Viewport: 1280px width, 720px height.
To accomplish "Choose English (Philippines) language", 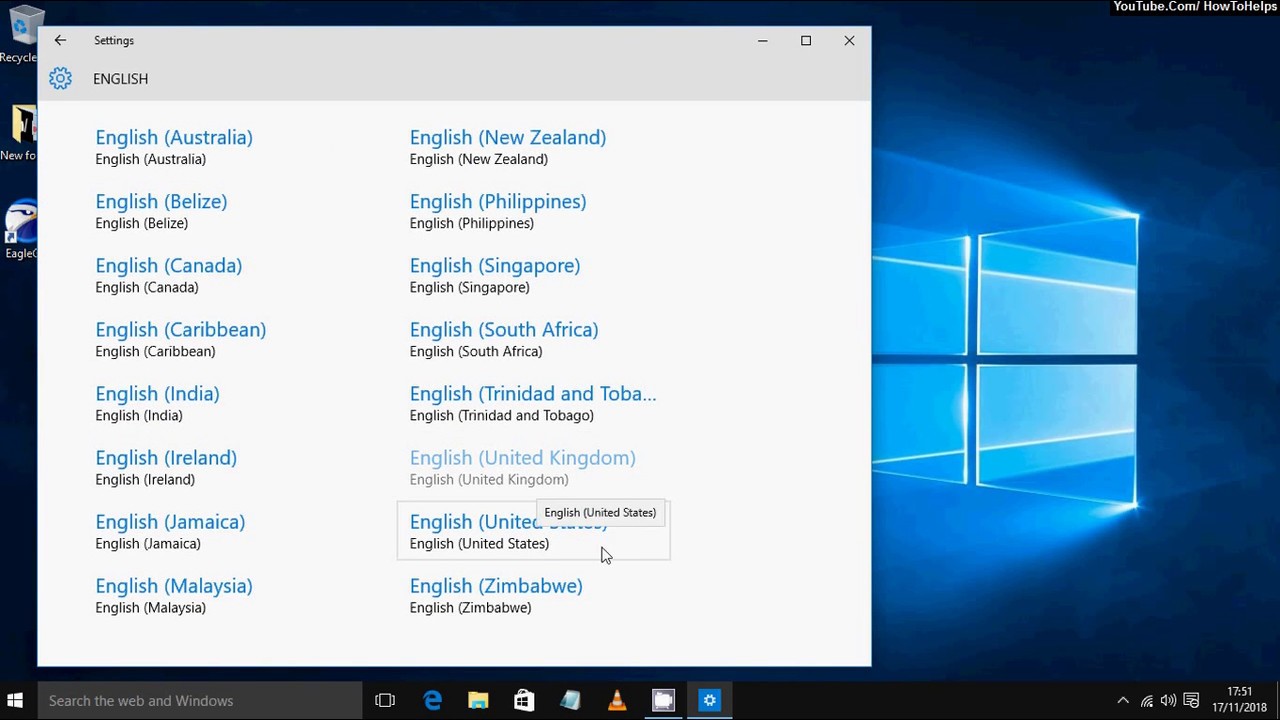I will coord(498,211).
